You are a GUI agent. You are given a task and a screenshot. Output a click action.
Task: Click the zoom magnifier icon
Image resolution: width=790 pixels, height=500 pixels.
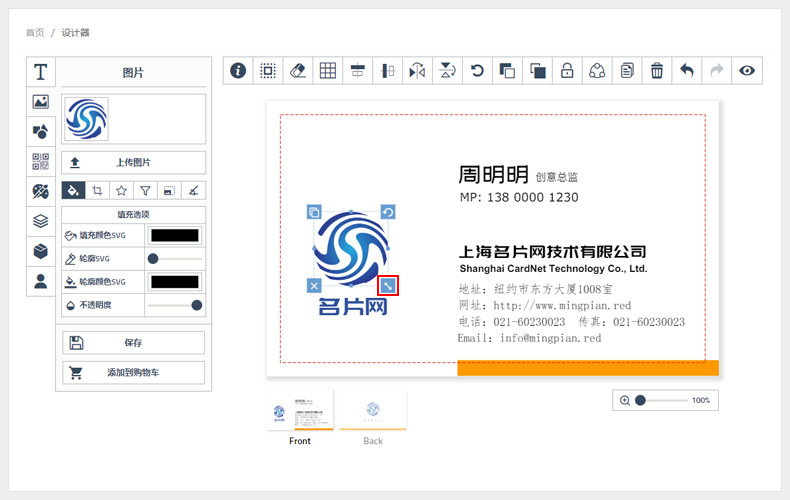coord(625,400)
